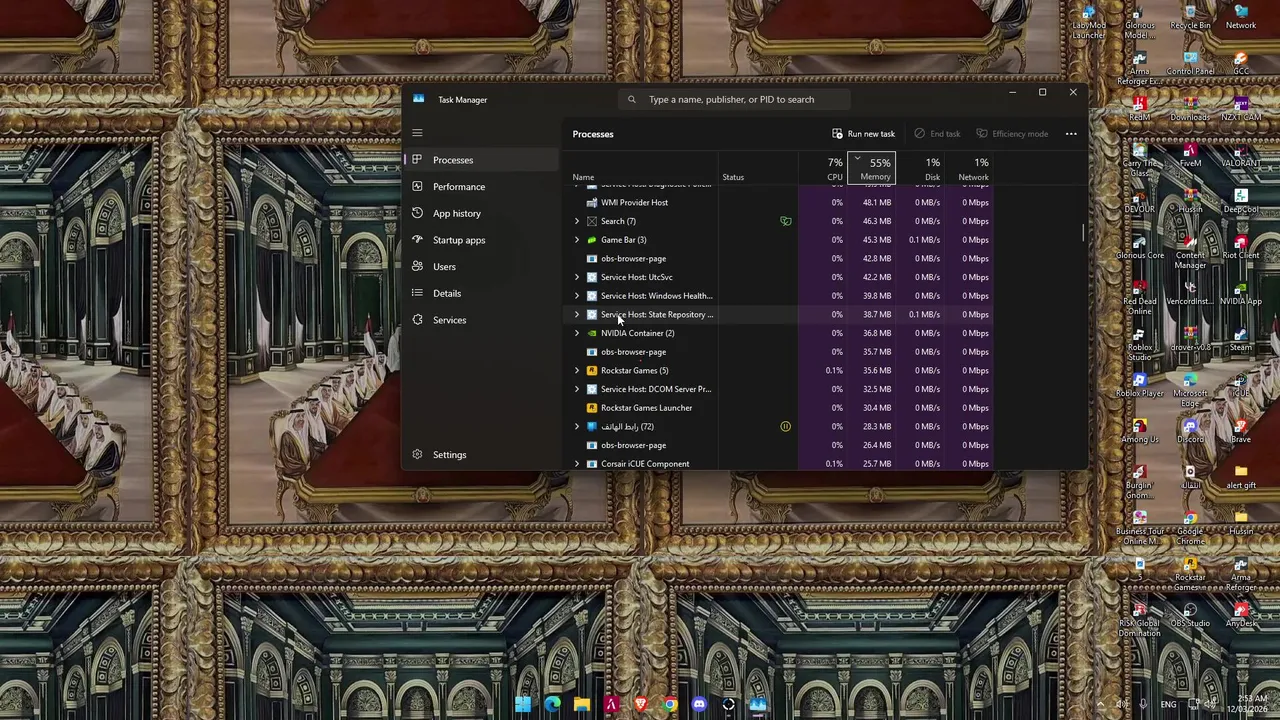This screenshot has width=1280, height=720.
Task: Open the Discord desktop shortcut
Action: coord(1190,432)
